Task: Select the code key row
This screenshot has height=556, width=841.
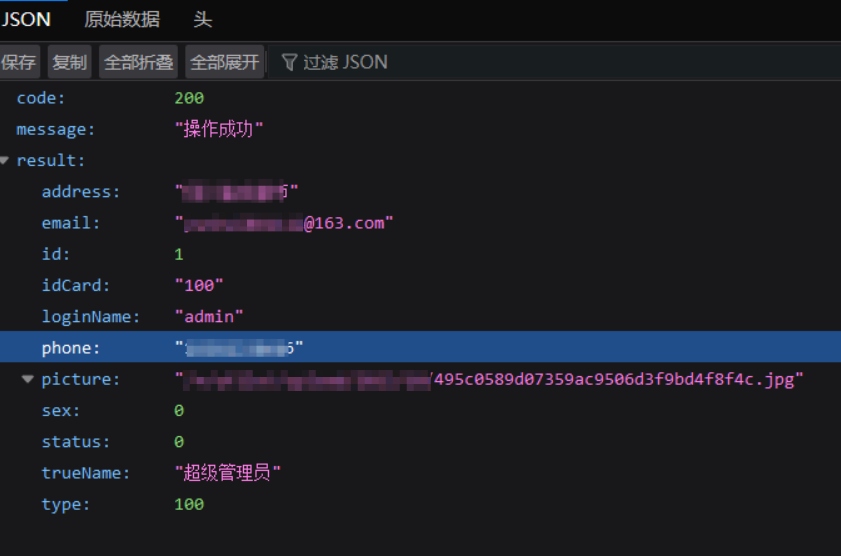Action: point(420,98)
